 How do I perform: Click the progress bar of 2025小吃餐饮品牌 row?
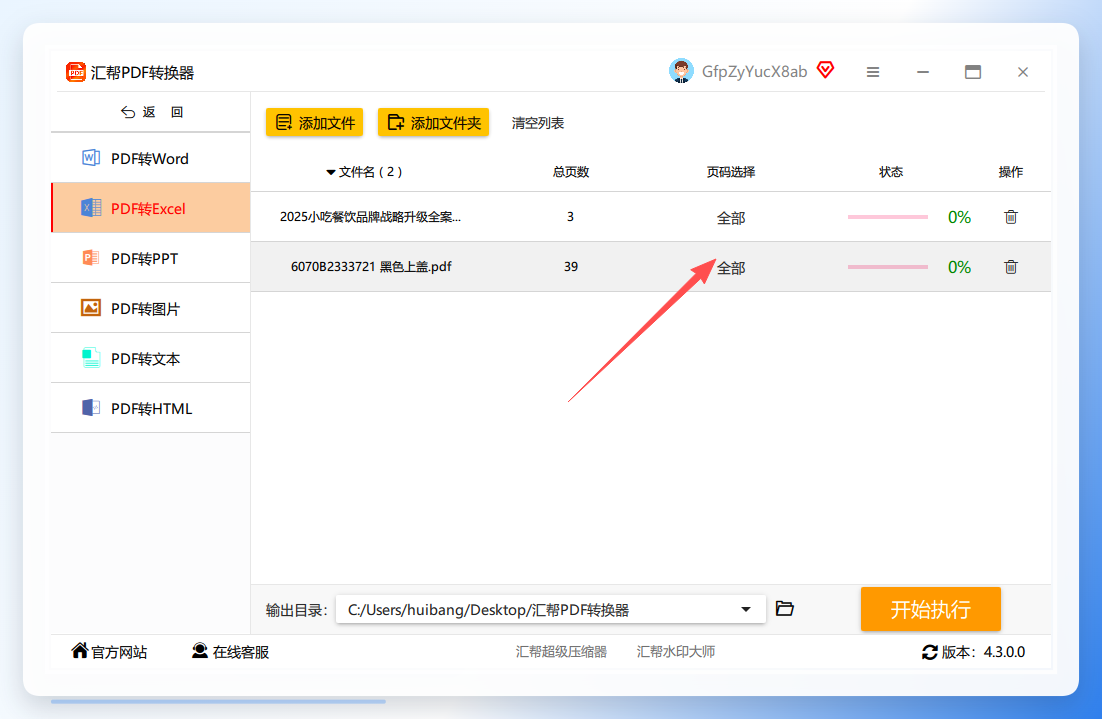coord(888,216)
